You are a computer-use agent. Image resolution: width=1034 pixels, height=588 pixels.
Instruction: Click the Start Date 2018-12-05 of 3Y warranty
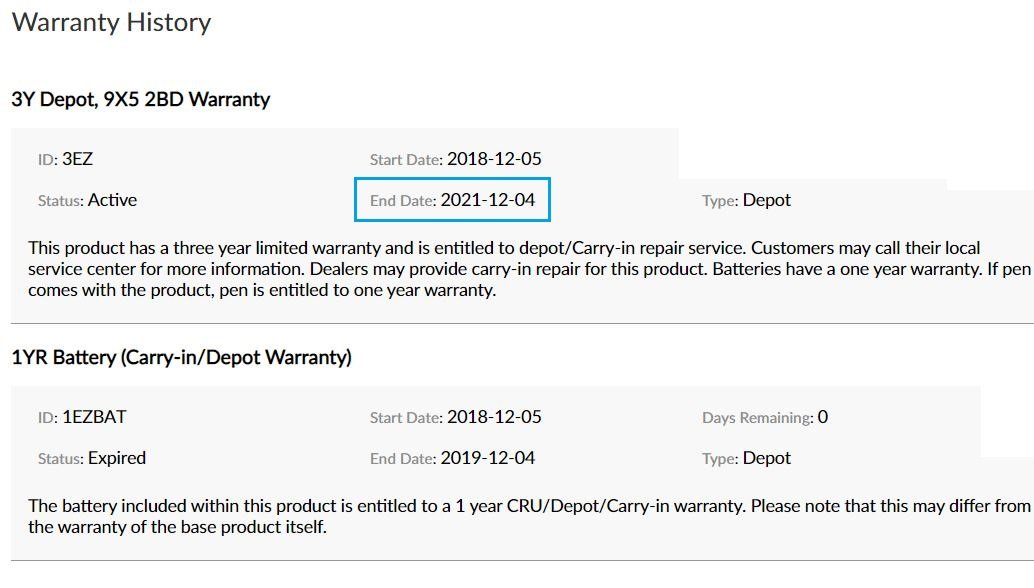(x=456, y=159)
